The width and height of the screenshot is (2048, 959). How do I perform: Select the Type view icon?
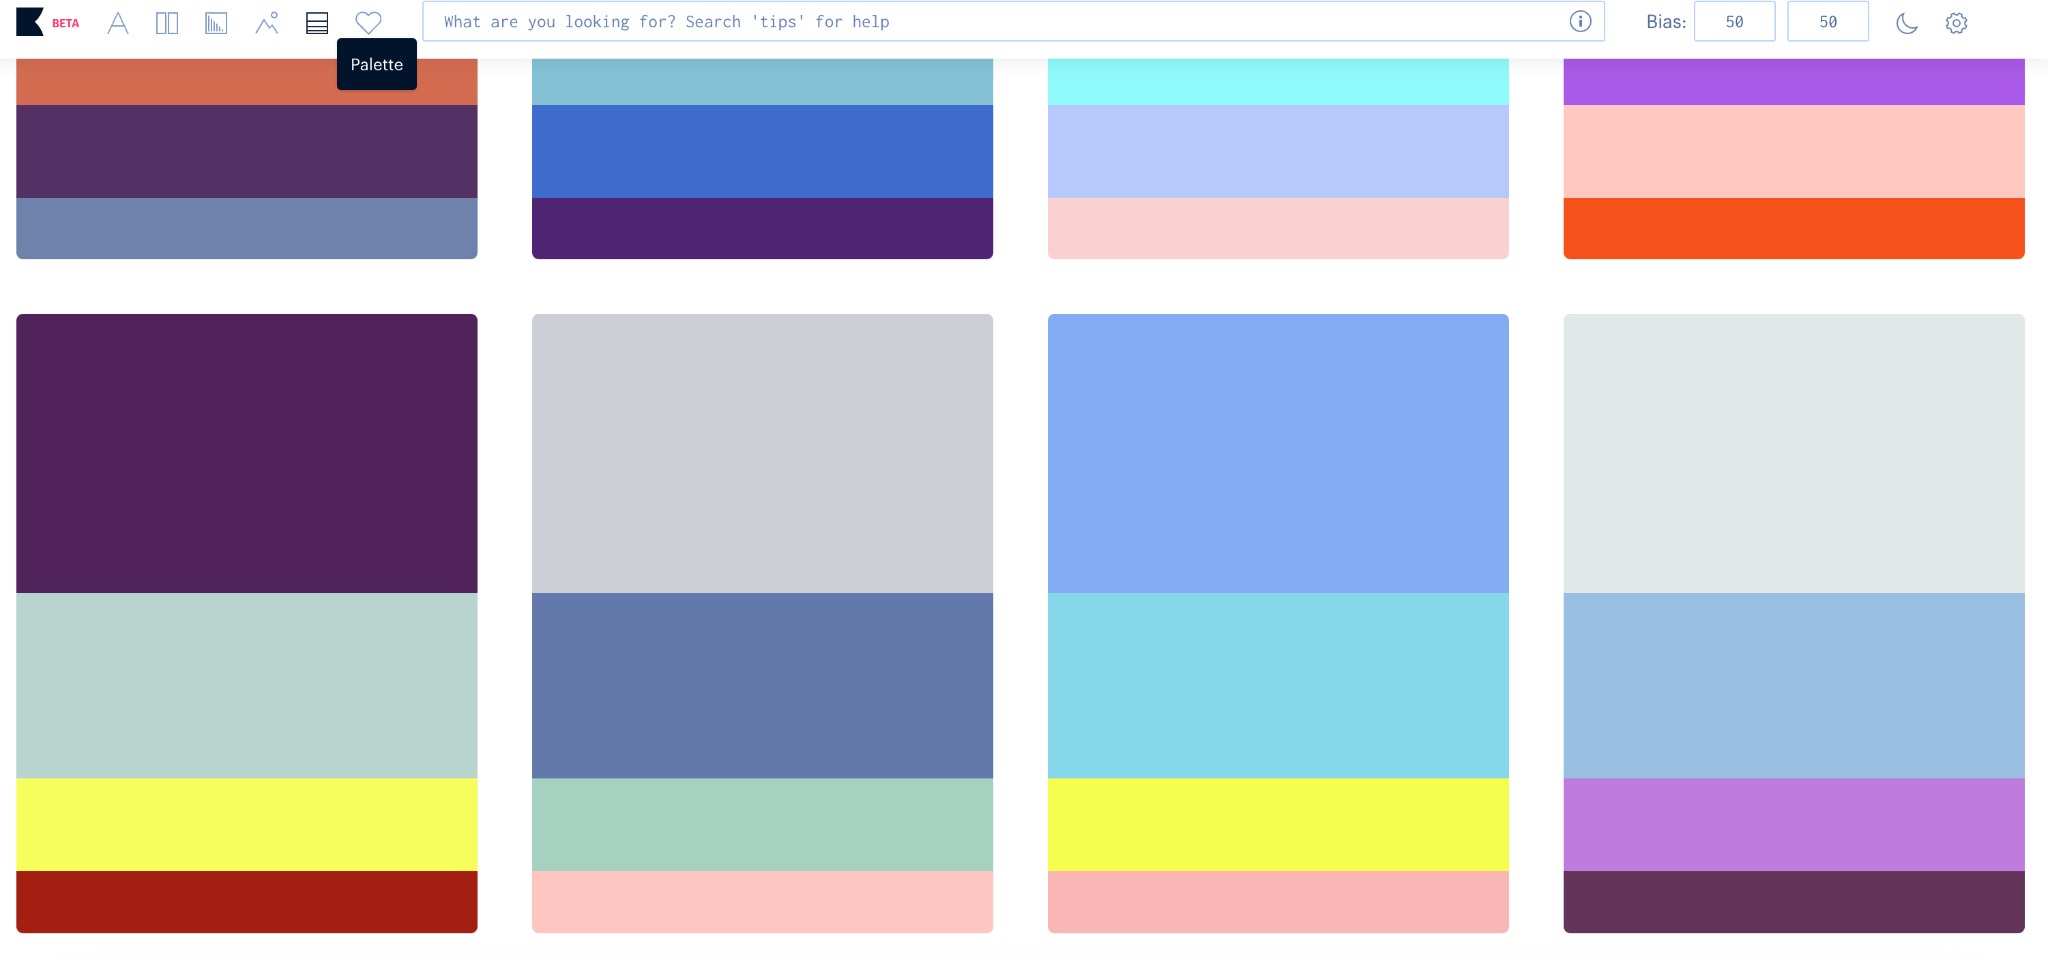click(118, 22)
